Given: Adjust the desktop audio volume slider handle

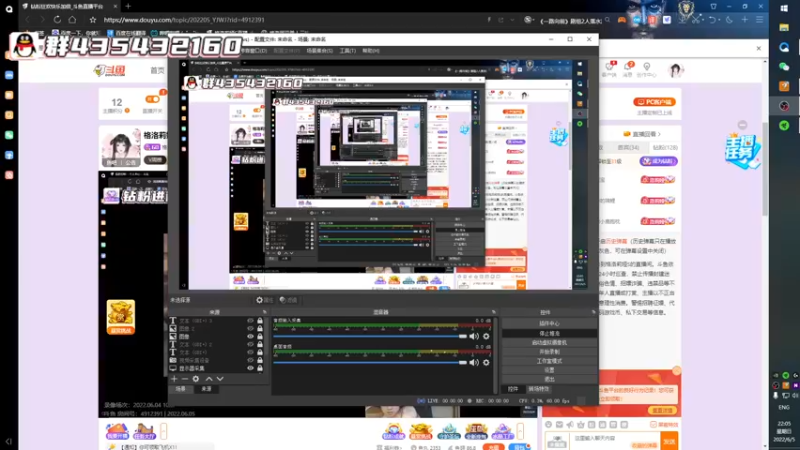Looking at the screenshot, I should coord(462,362).
